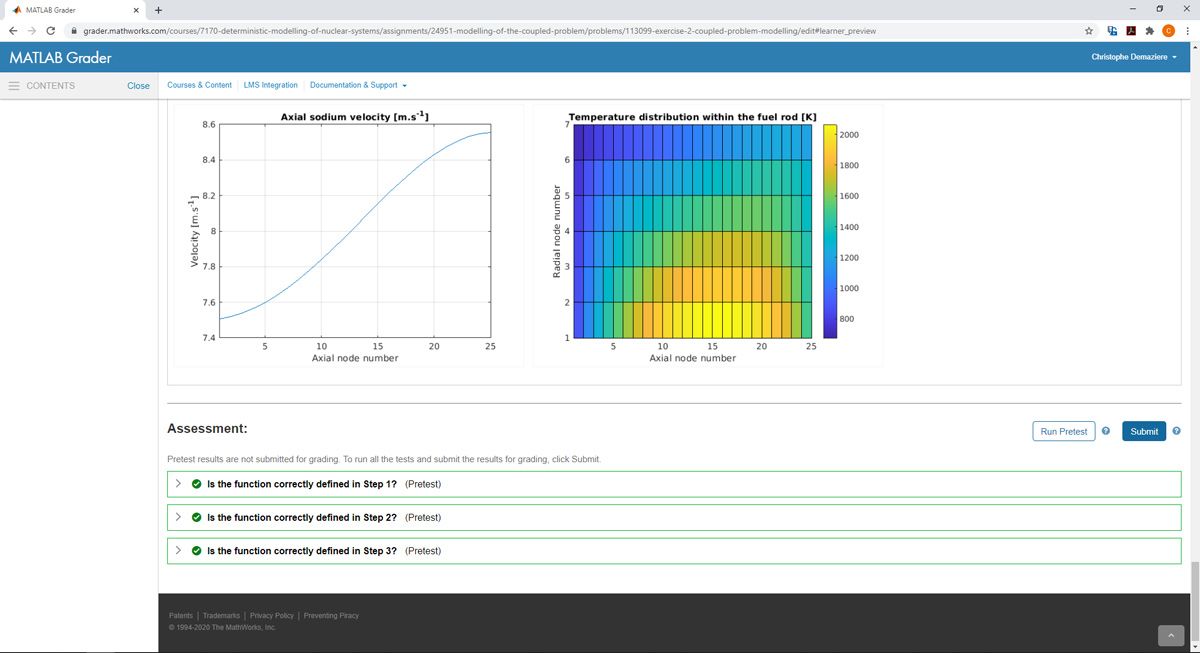This screenshot has height=653, width=1200.
Task: Select the Courses & Content menu item
Action: click(x=199, y=85)
